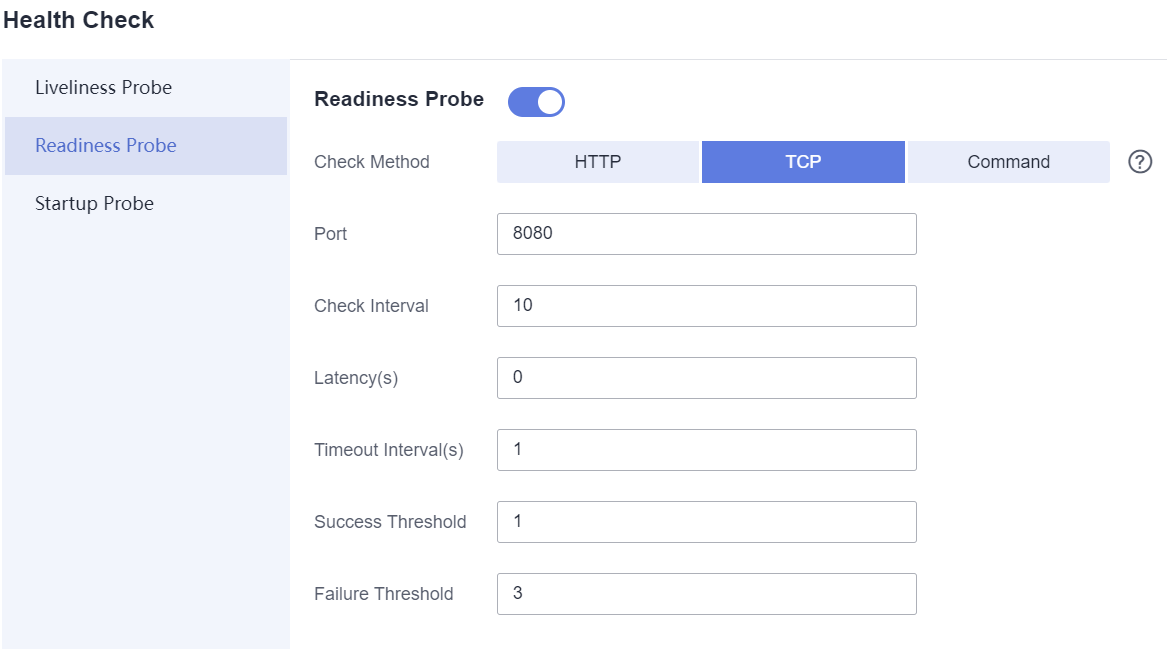Click into the Latency(s) field

[706, 378]
